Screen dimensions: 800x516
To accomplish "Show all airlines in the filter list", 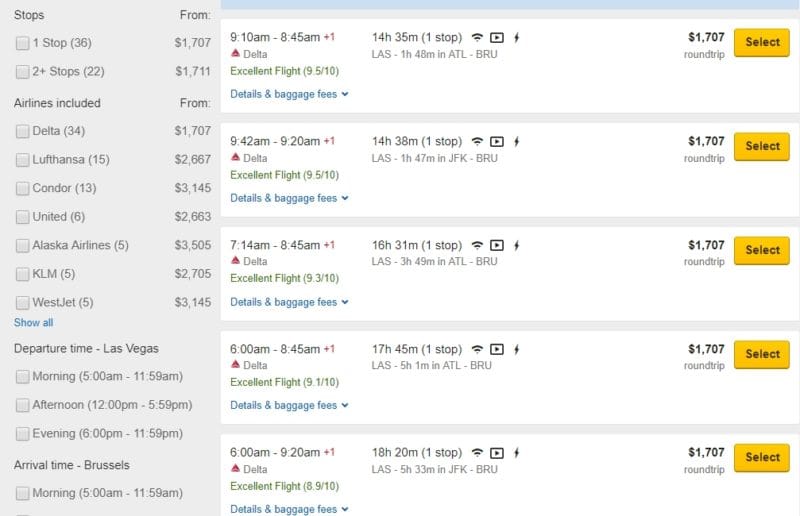I will pos(33,323).
